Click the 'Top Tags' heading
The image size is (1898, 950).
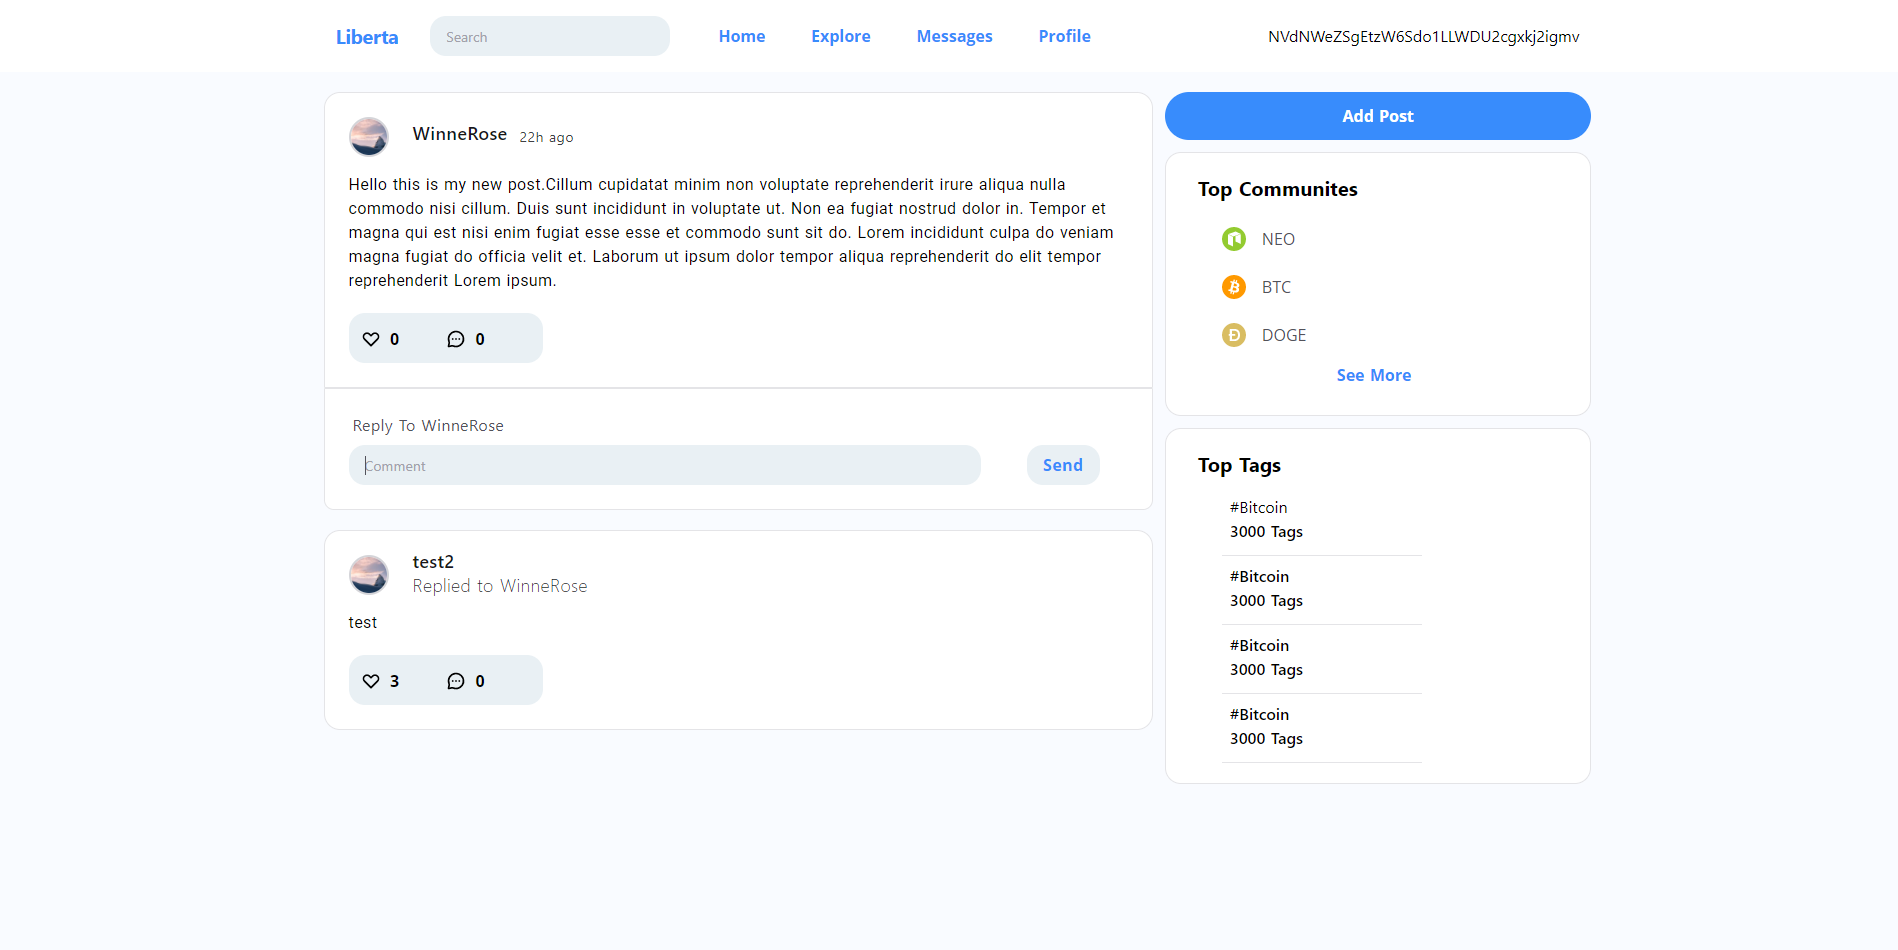click(1239, 465)
